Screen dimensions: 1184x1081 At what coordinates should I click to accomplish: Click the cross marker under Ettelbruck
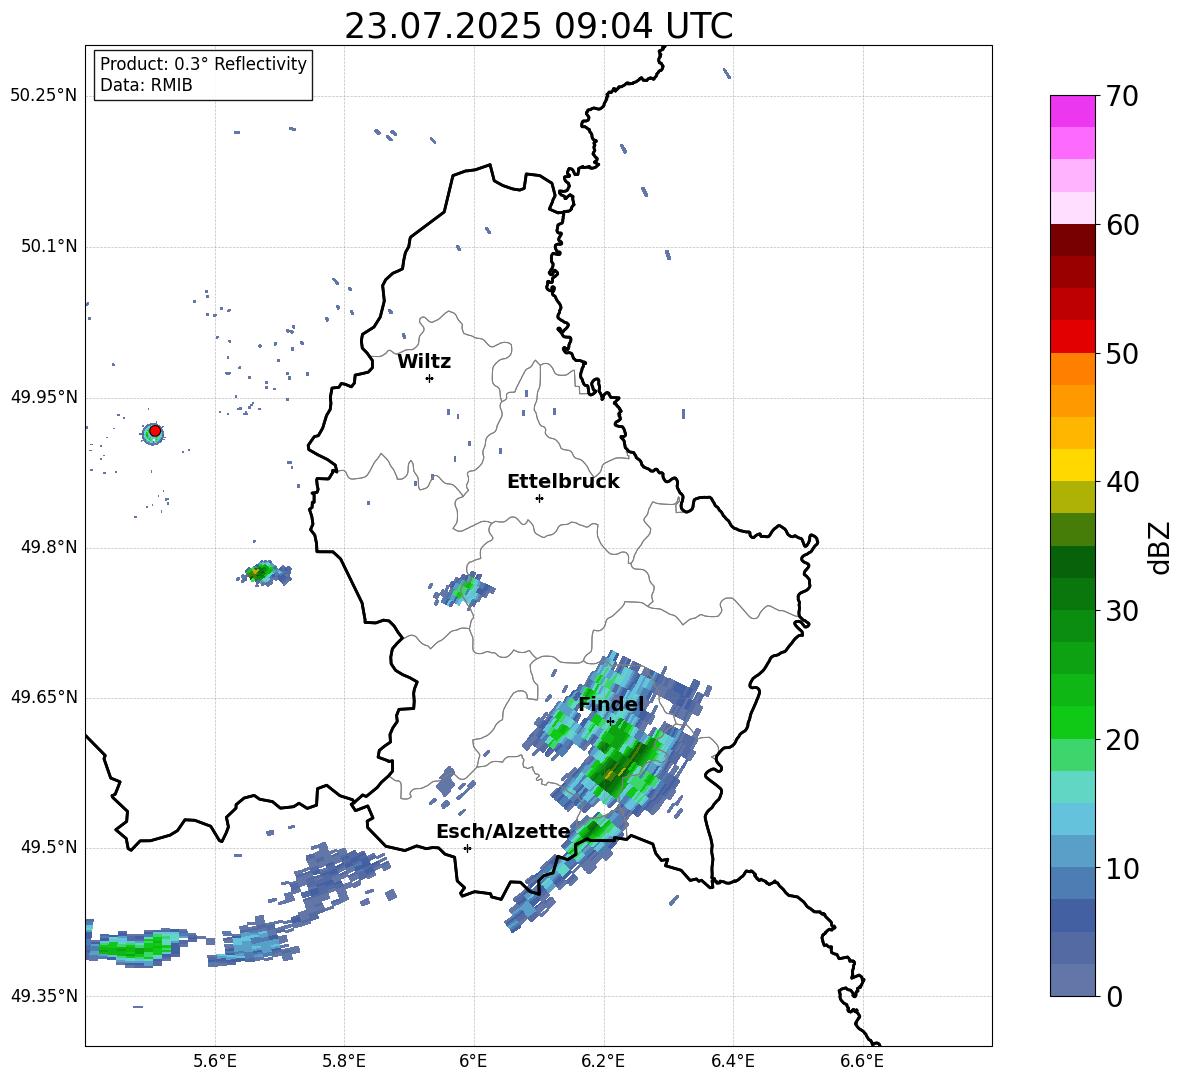click(539, 498)
